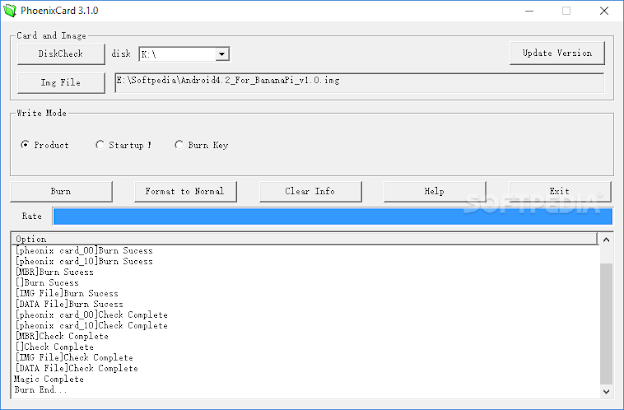Select the Burn Key radio option
This screenshot has width=624, height=410.
(x=201, y=145)
